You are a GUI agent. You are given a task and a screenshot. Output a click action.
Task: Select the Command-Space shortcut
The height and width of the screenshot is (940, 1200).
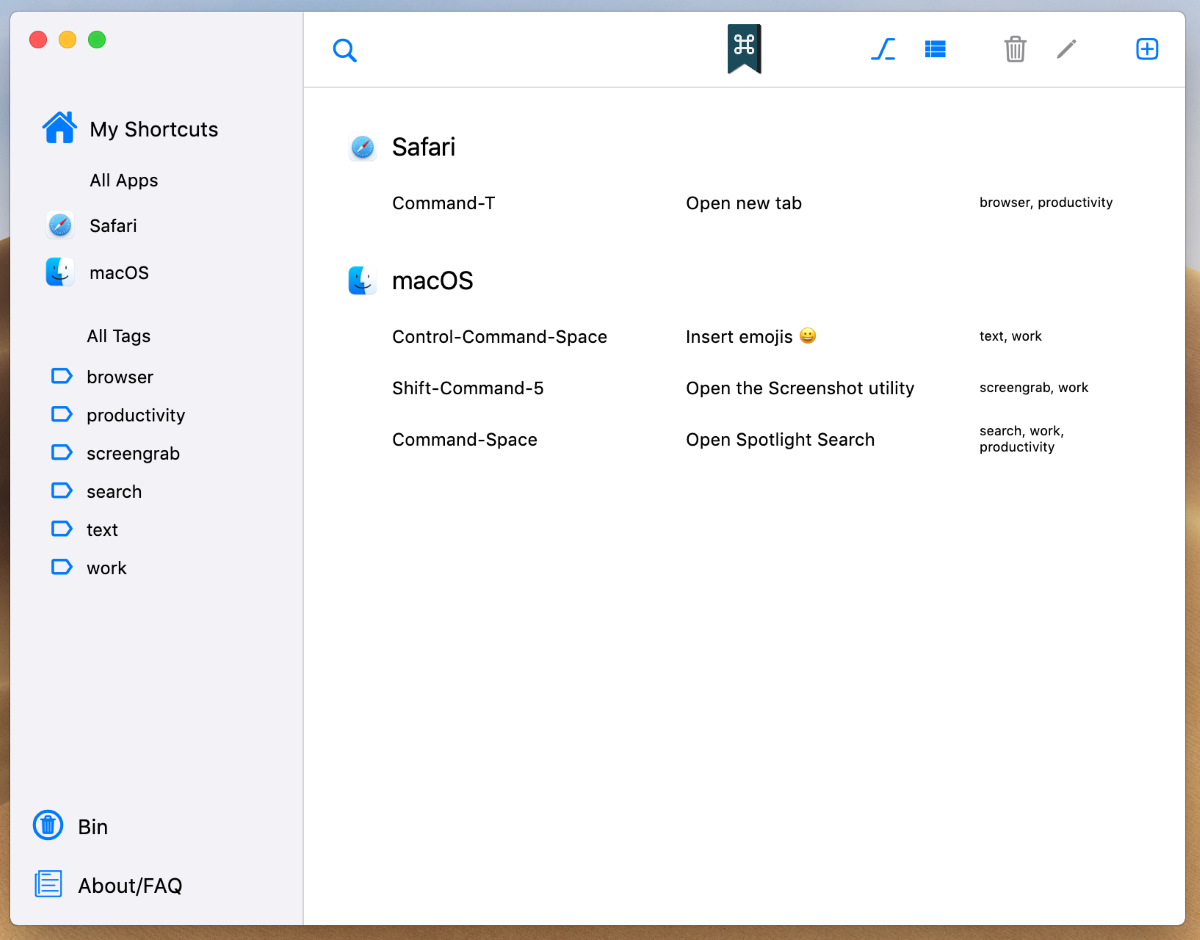pos(465,440)
